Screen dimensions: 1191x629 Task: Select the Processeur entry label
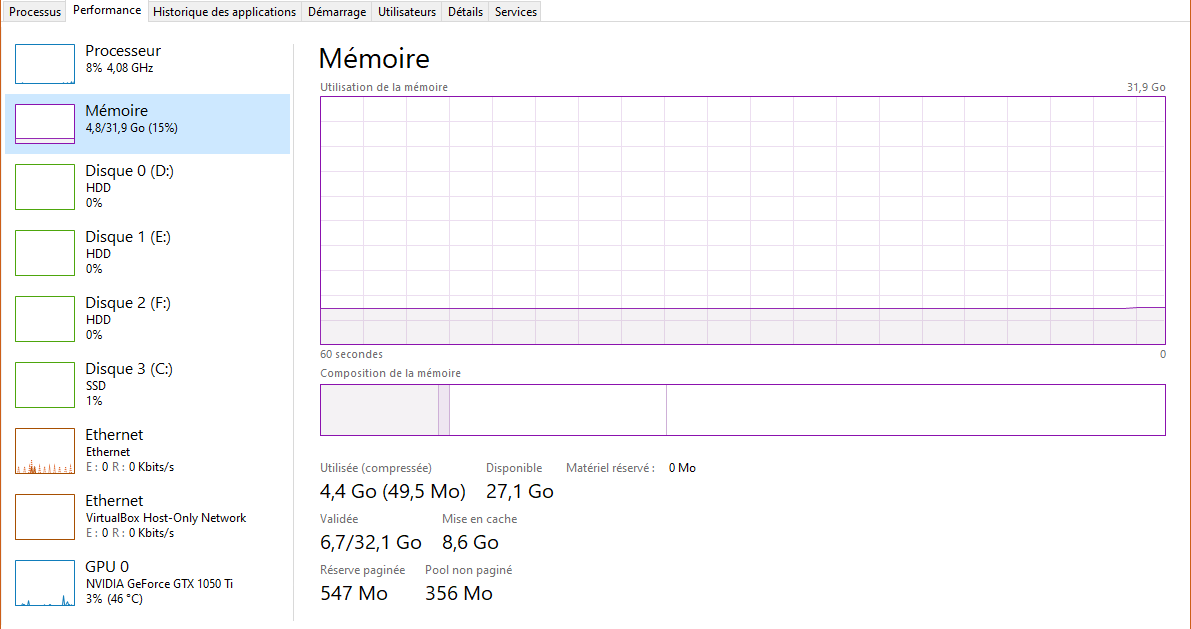[x=123, y=51]
